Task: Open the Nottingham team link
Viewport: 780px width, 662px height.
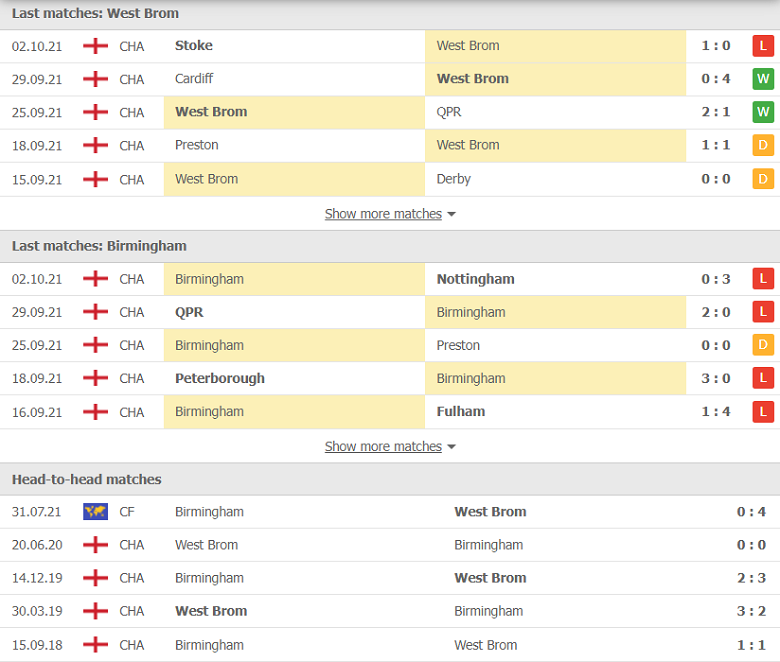Action: point(476,279)
